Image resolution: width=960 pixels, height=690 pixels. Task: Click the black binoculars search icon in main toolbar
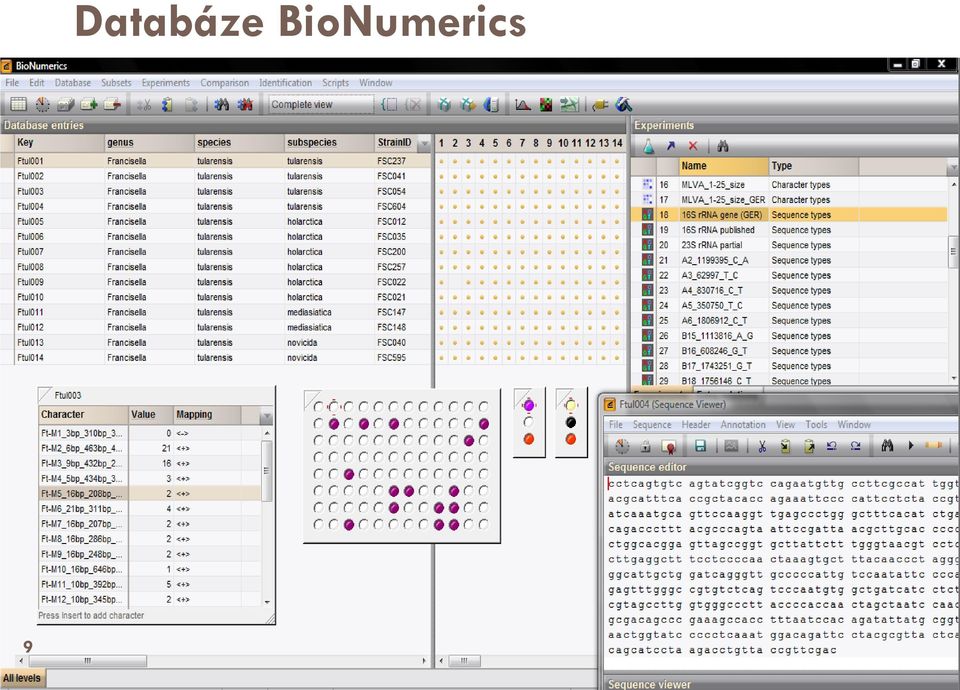point(222,105)
